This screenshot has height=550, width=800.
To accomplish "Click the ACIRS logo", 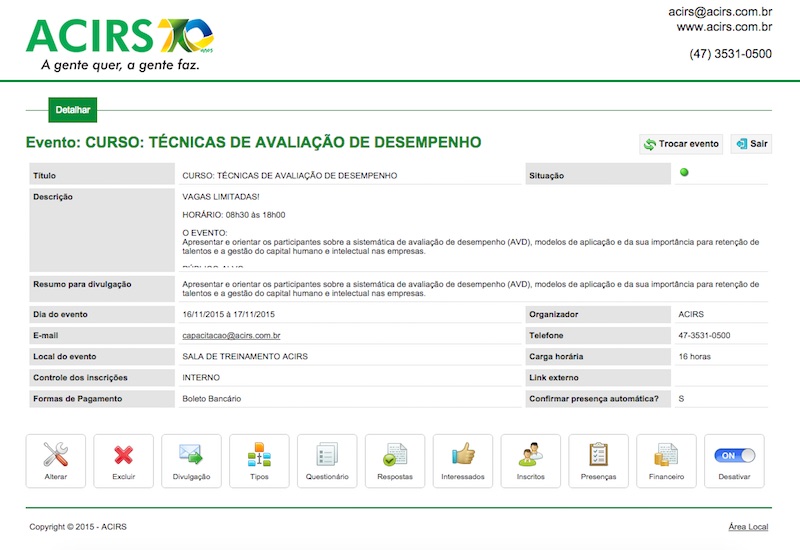I will point(119,40).
